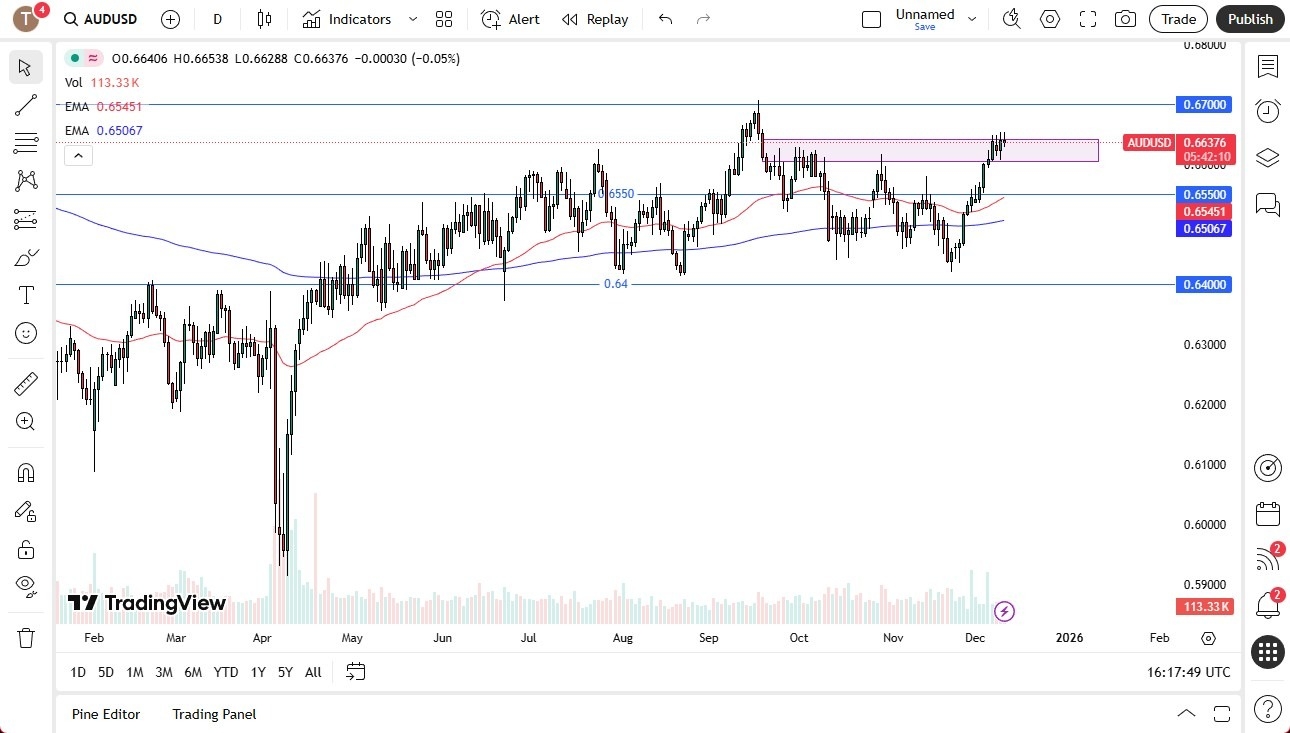Switch to the Trading Panel tab
This screenshot has height=733, width=1290.
213,714
